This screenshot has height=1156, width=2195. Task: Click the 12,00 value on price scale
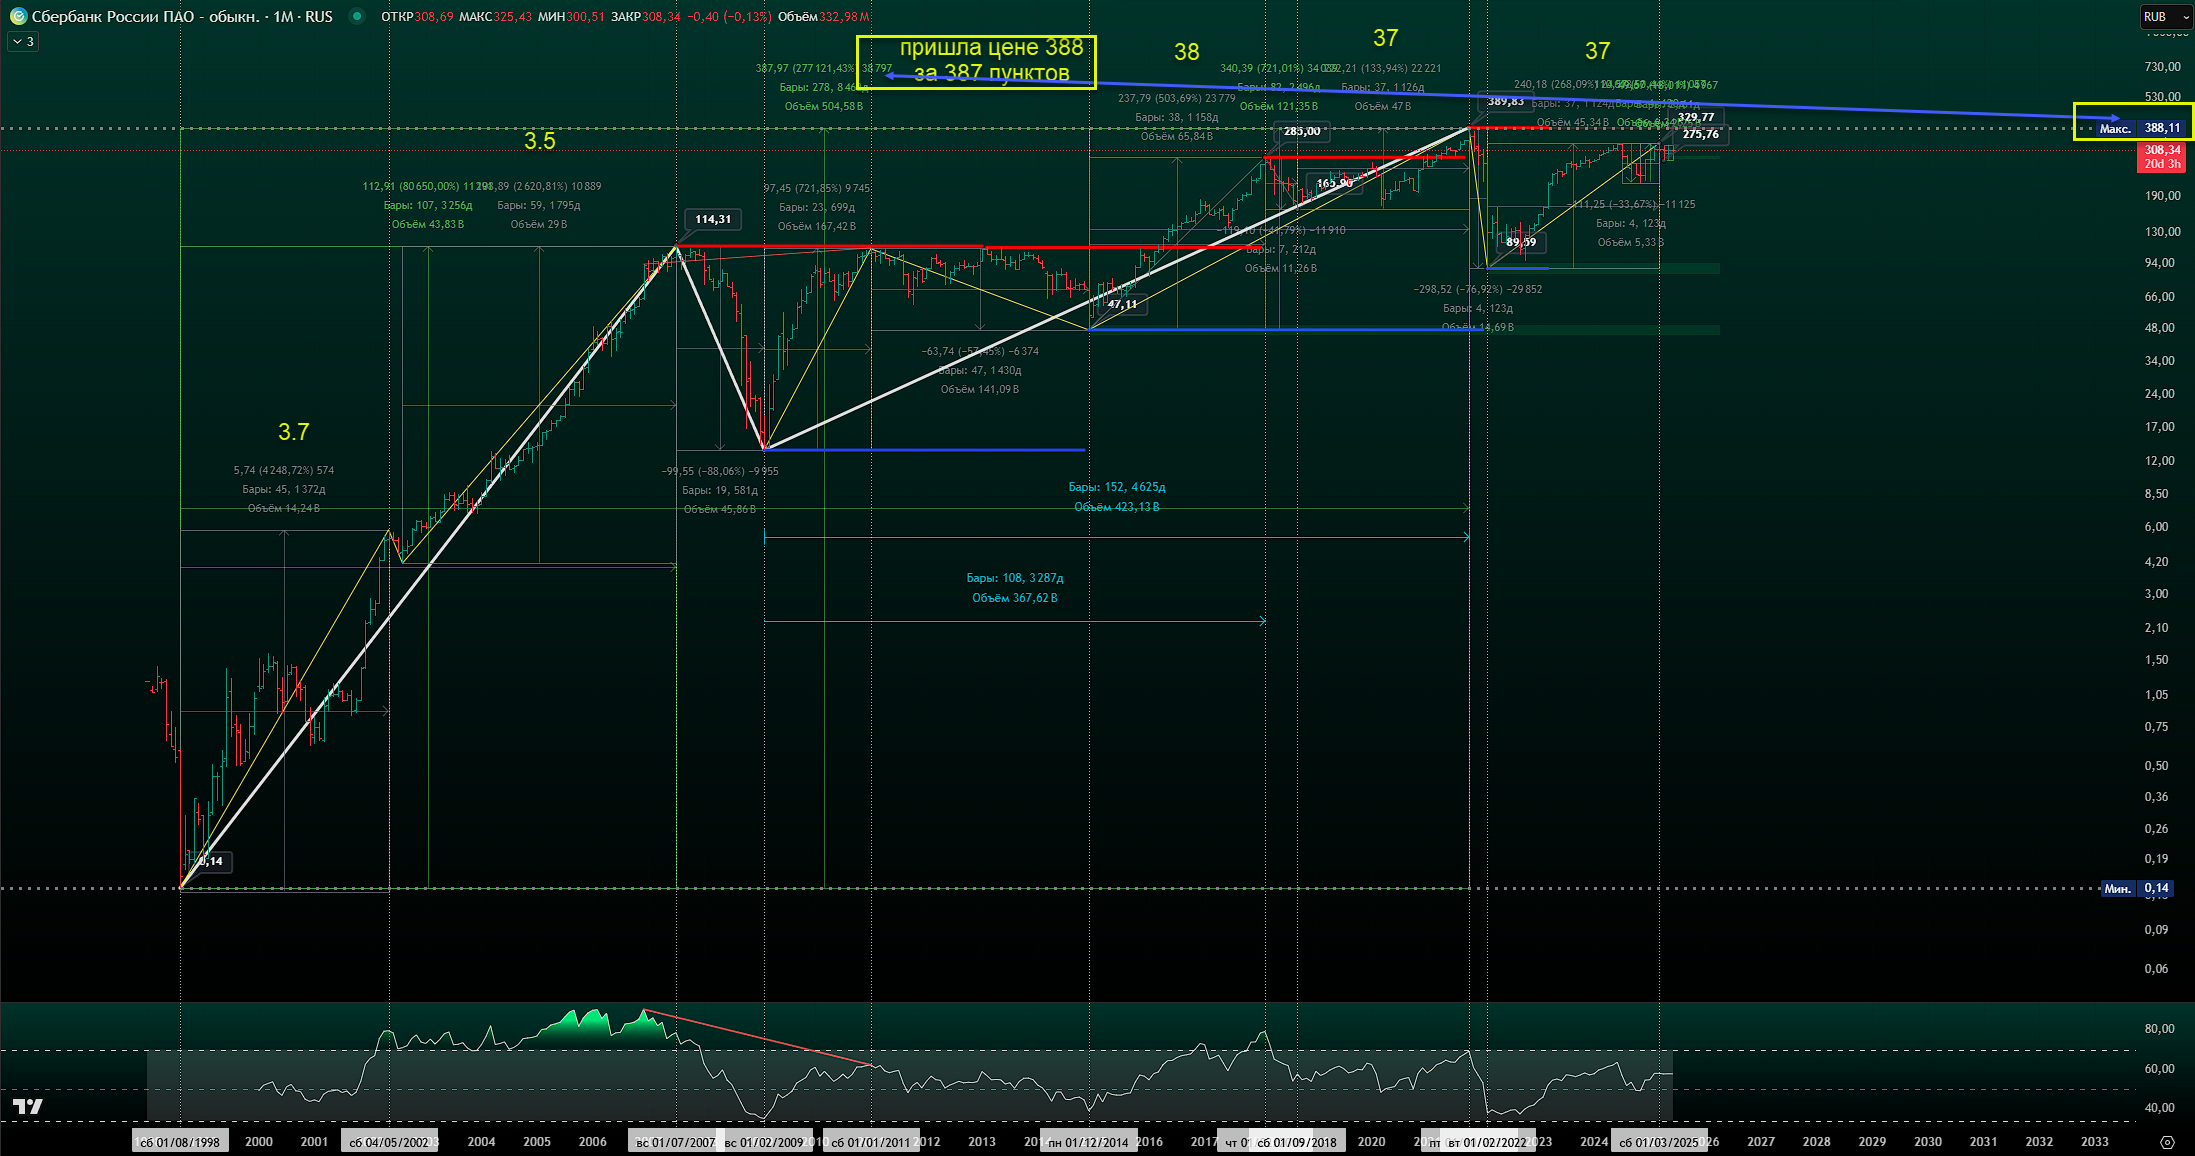tap(2160, 461)
